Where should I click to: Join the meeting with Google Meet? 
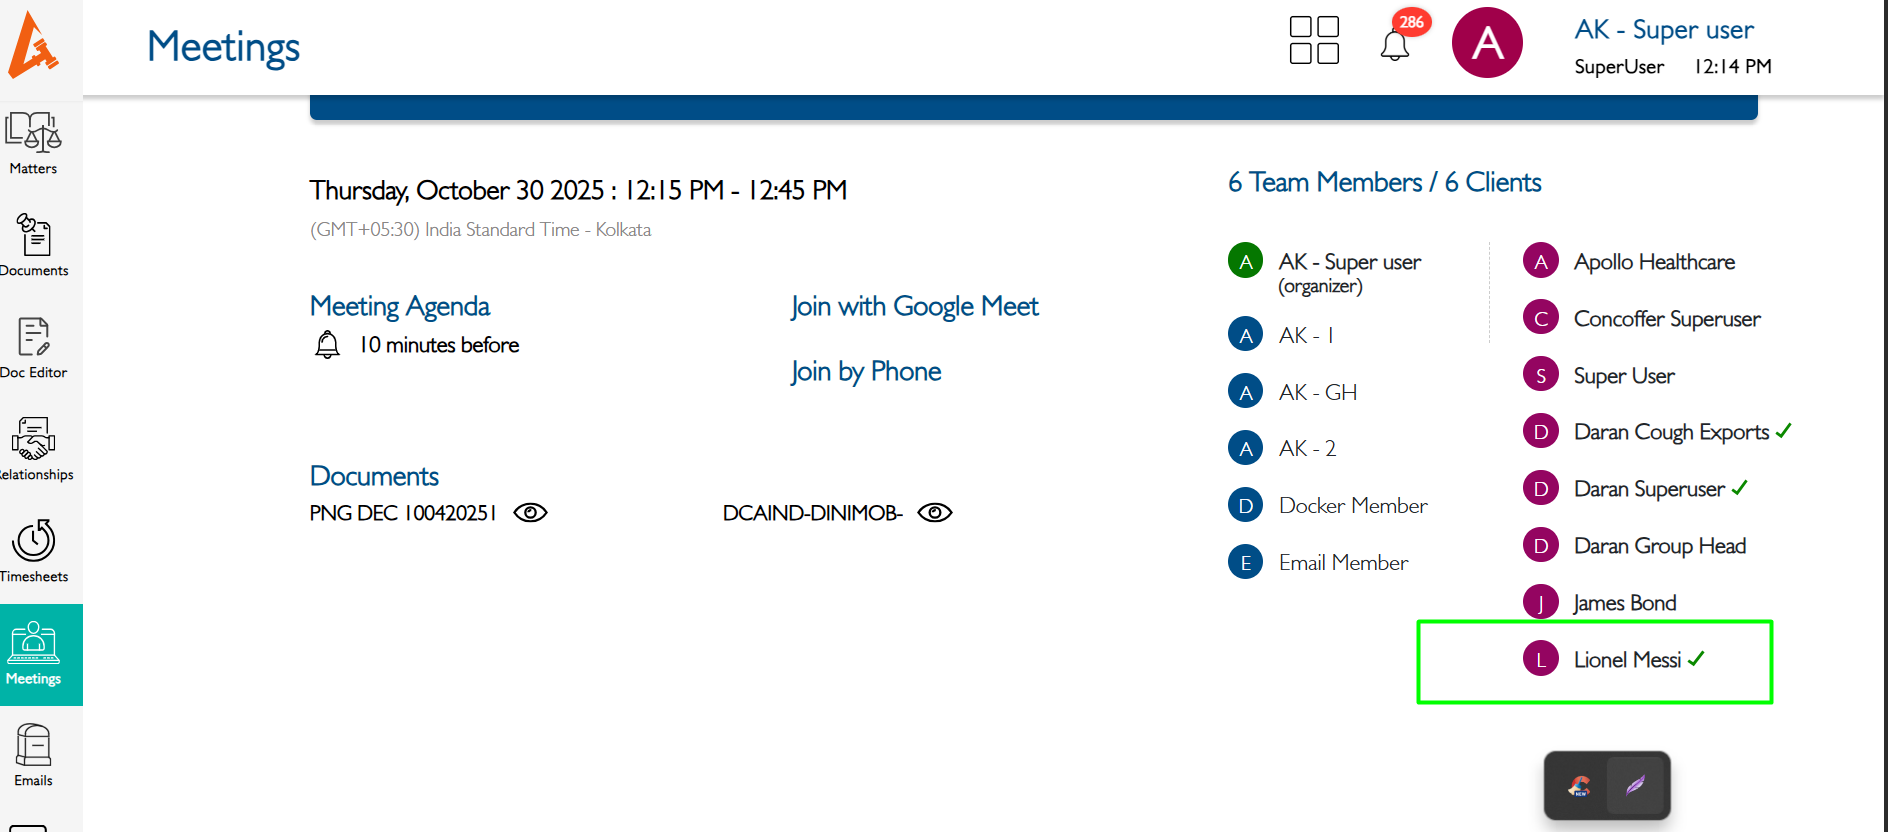point(914,306)
